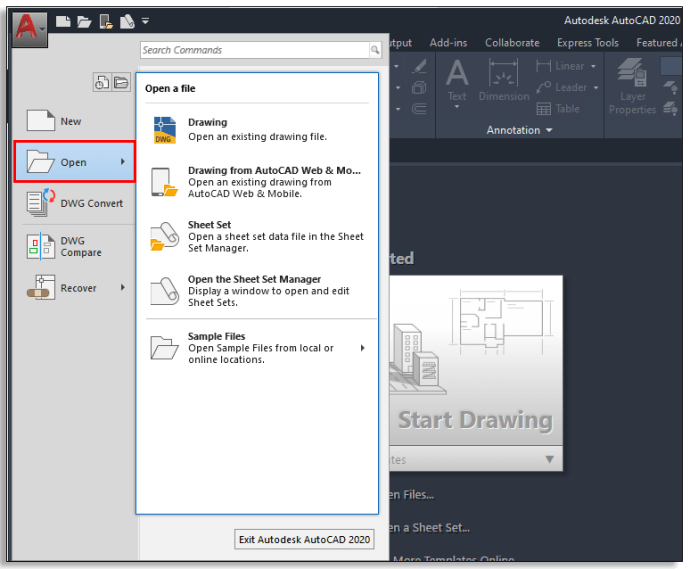Click the Layer Properties icon
The image size is (690, 569).
632,85
